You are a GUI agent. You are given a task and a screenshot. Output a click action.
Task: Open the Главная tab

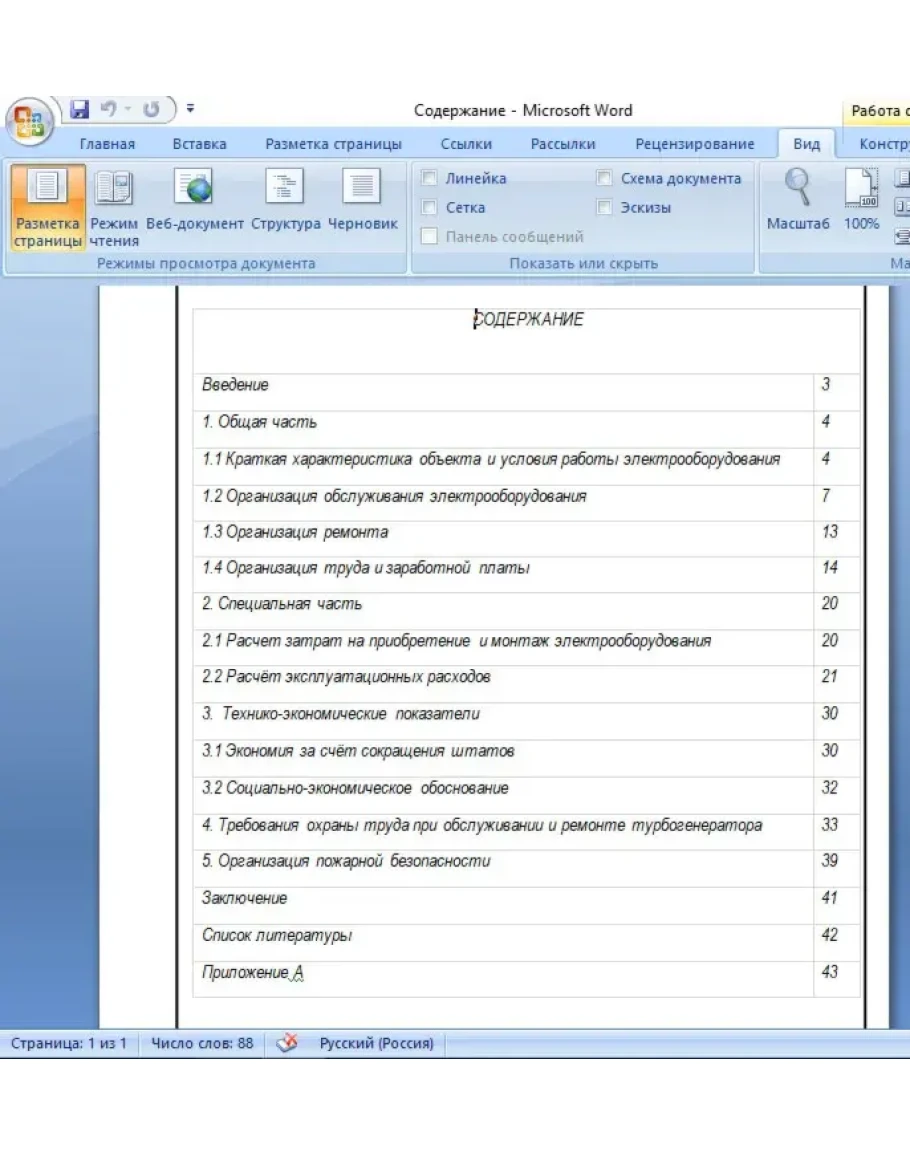coord(108,144)
